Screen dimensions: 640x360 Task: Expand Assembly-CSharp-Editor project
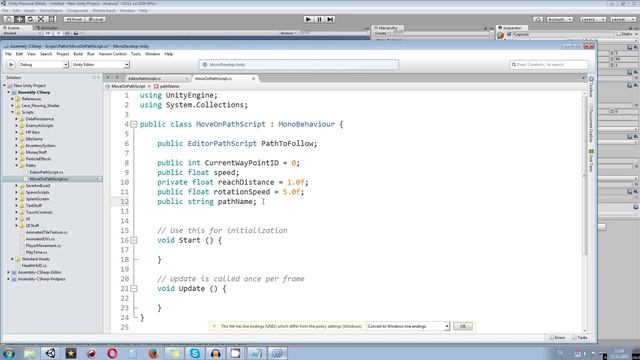pyautogui.click(x=9, y=272)
